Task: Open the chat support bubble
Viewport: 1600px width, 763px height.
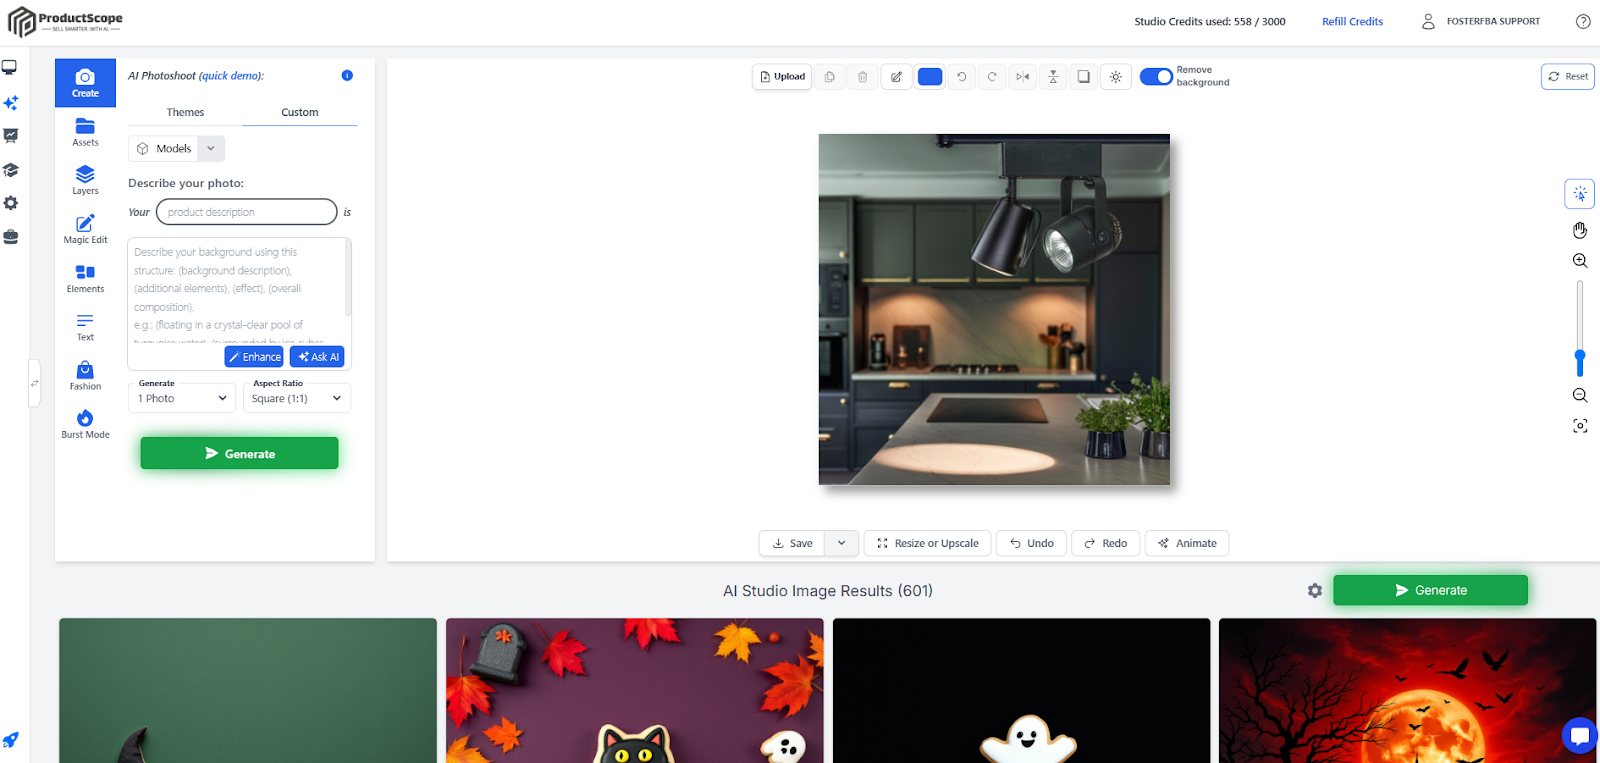Action: pos(1580,736)
